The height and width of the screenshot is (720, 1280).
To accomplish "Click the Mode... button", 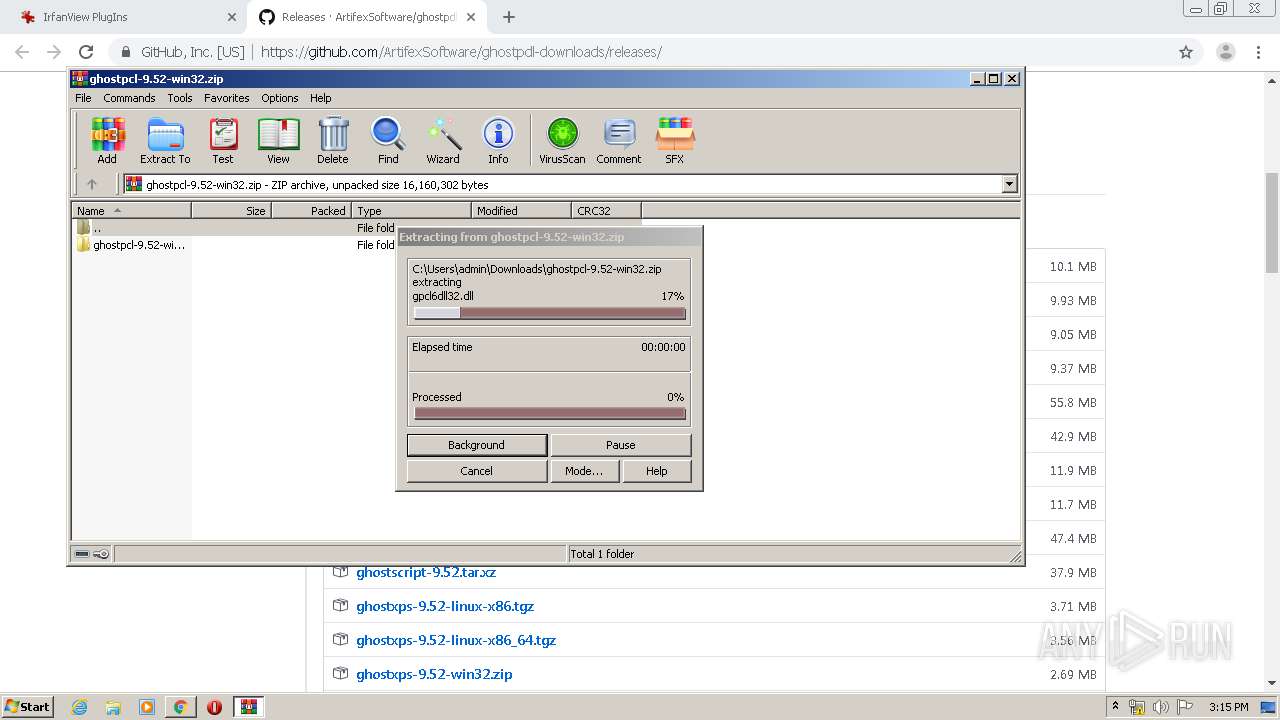I will pyautogui.click(x=584, y=471).
